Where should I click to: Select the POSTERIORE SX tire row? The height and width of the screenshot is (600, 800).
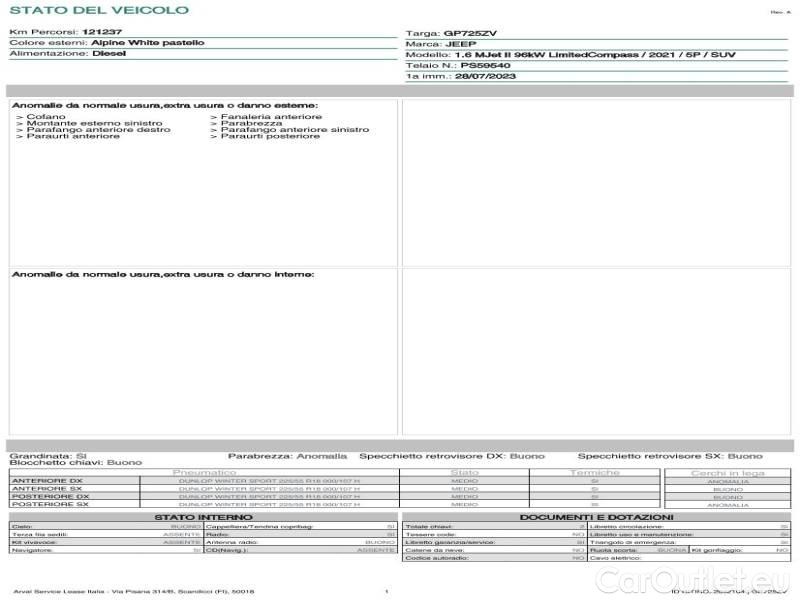pyautogui.click(x=50, y=505)
